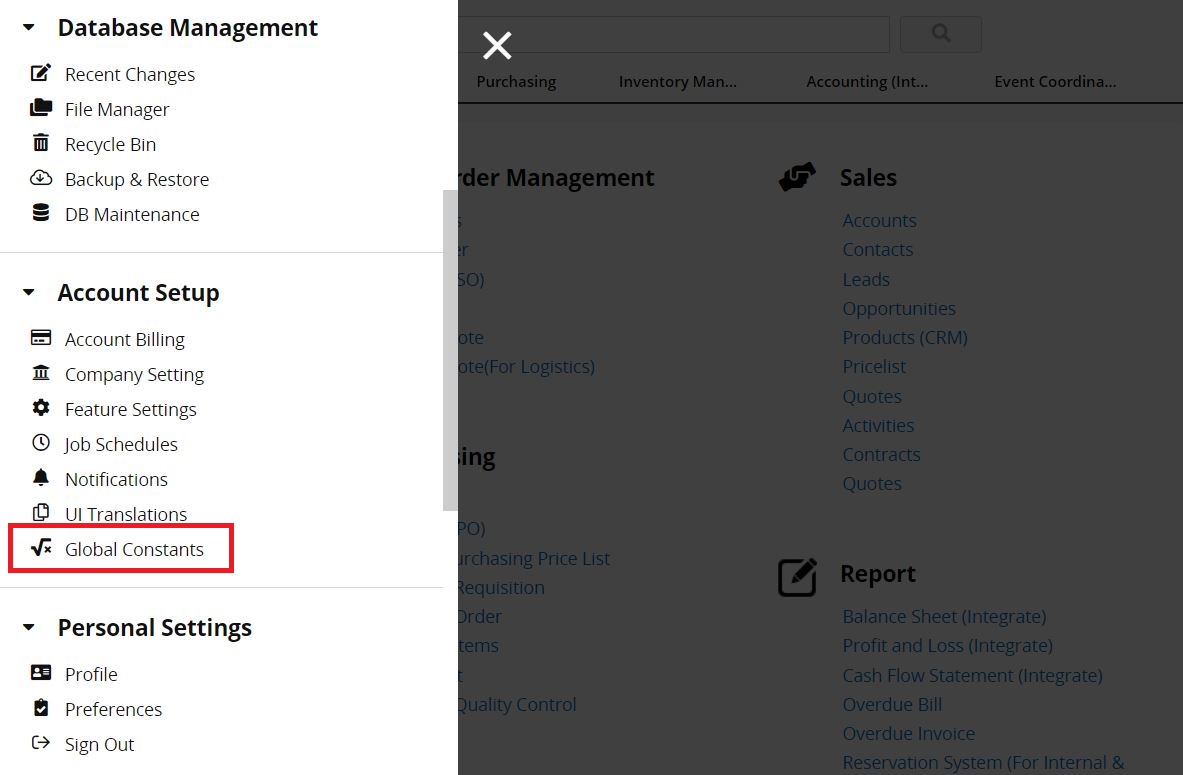Click the Recycle Bin trash icon
This screenshot has height=775, width=1183.
pyautogui.click(x=41, y=143)
